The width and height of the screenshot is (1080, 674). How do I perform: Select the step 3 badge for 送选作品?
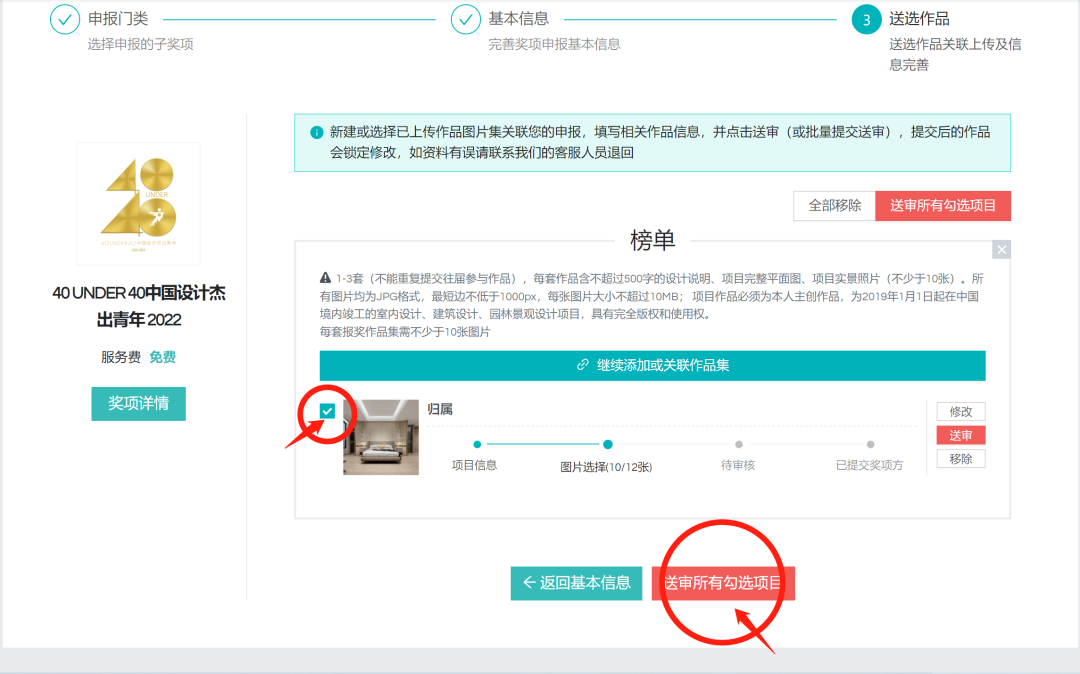[866, 18]
